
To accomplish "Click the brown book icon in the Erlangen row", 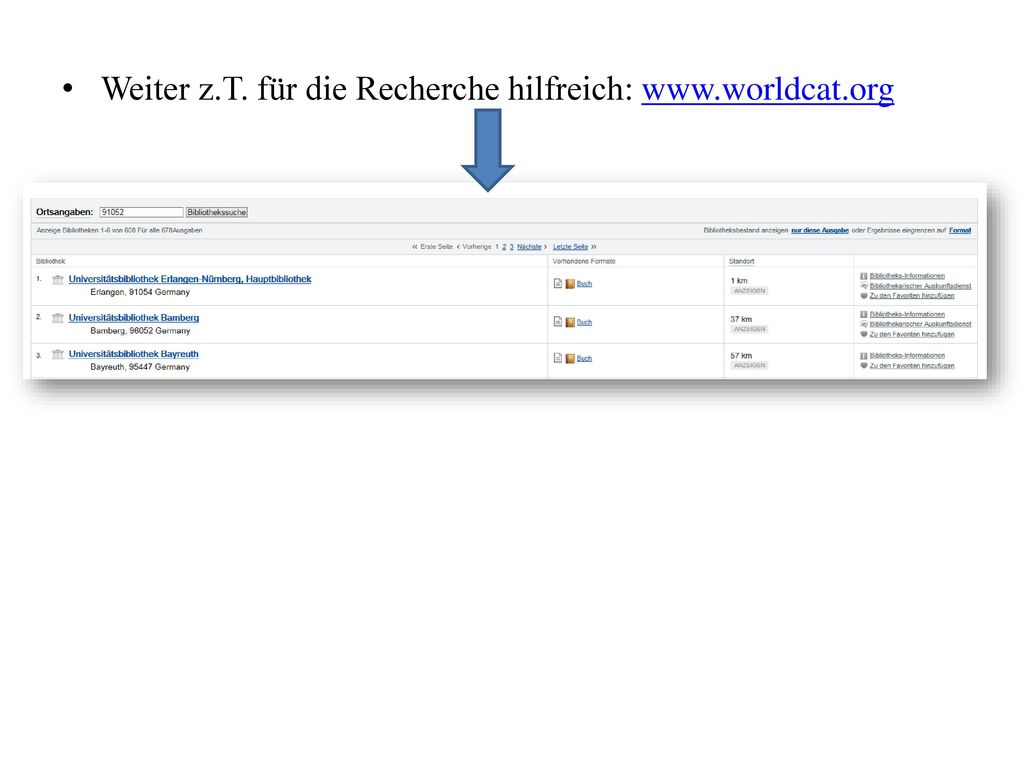I will click(570, 283).
